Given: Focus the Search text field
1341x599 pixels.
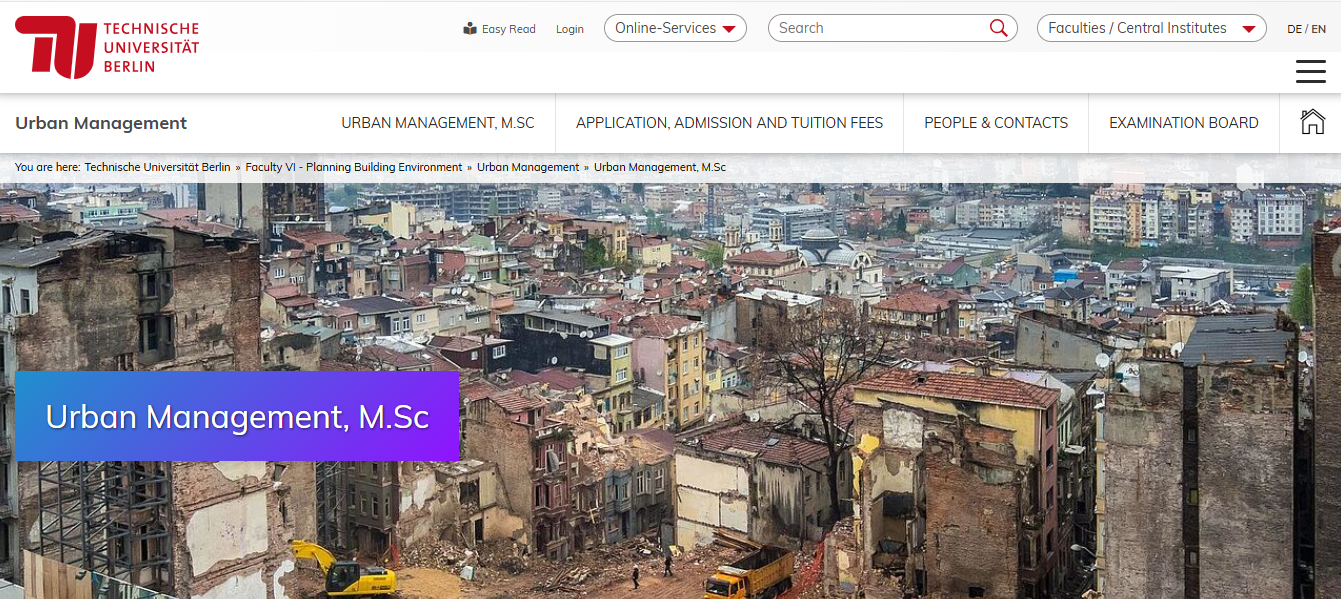Looking at the screenshot, I should (877, 28).
